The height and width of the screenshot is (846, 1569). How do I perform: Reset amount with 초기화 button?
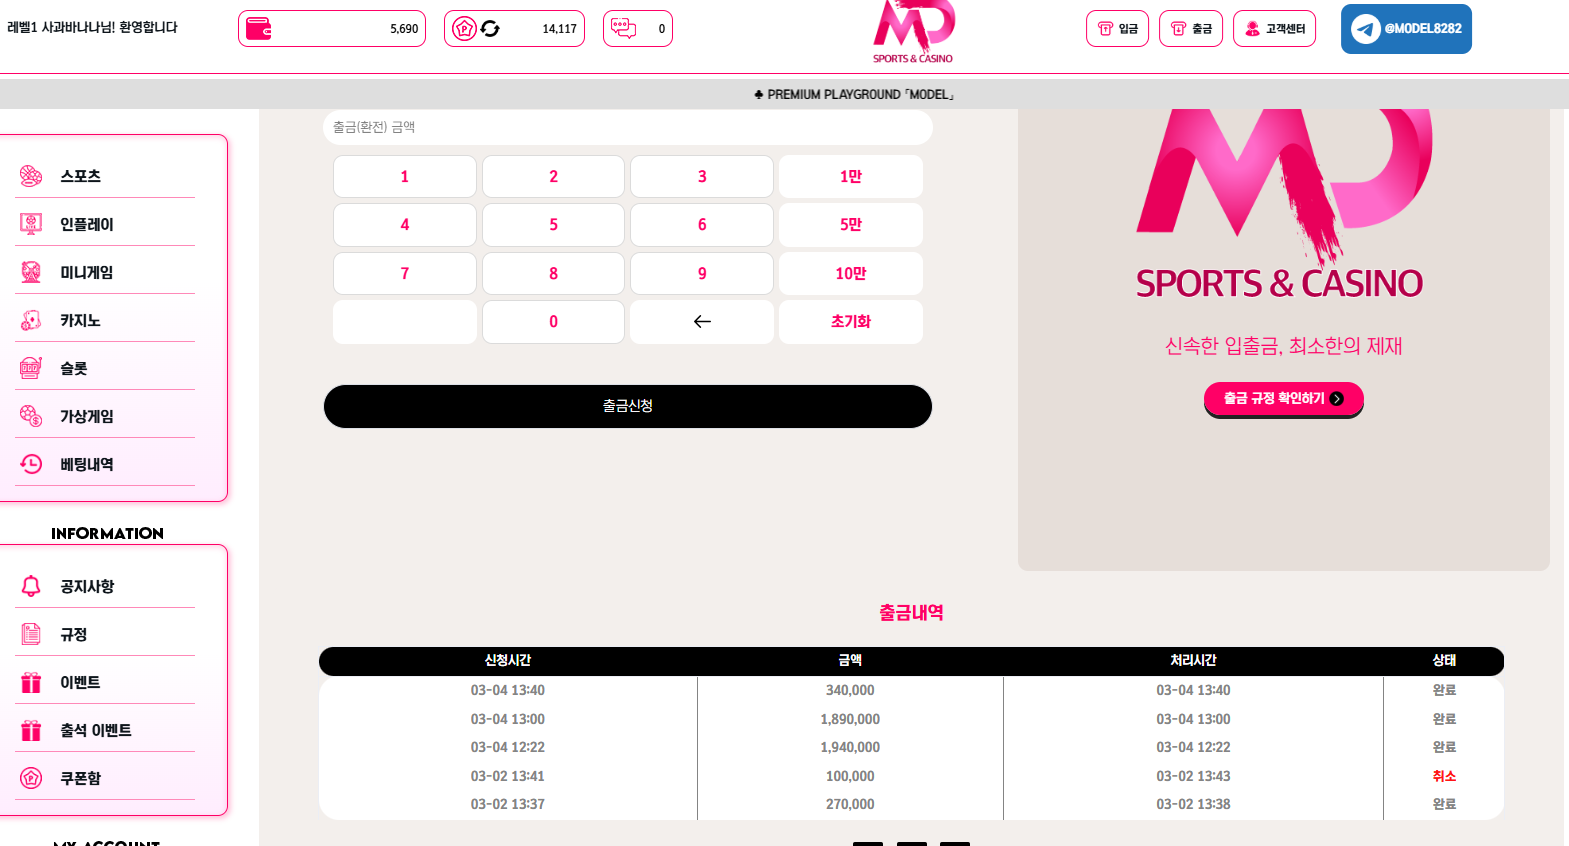coord(851,322)
